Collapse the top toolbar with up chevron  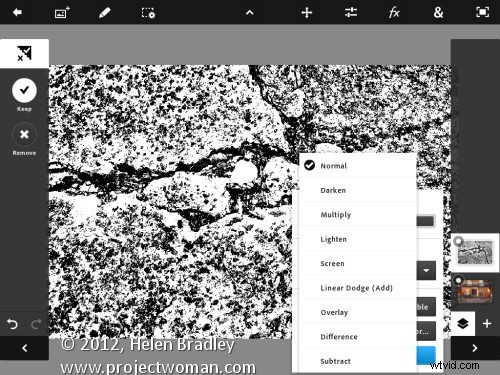[x=250, y=13]
